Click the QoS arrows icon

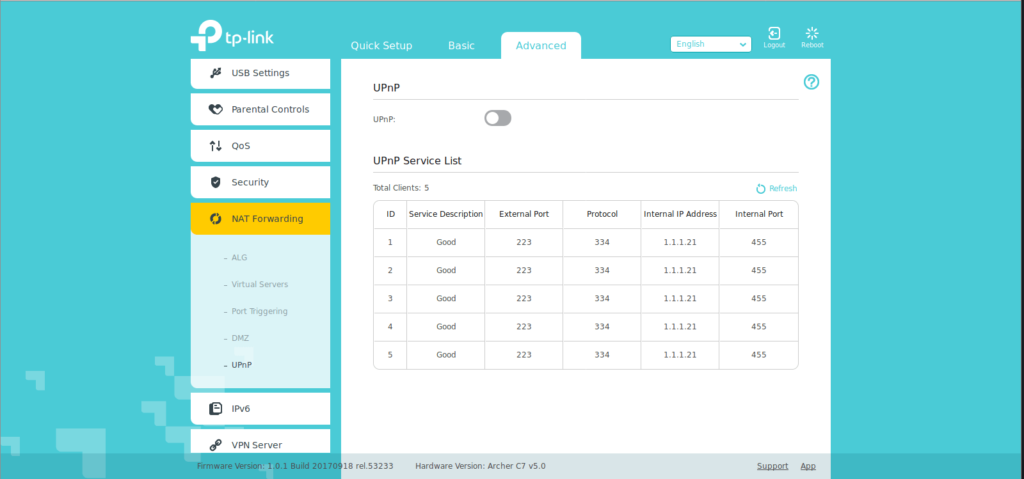(215, 146)
